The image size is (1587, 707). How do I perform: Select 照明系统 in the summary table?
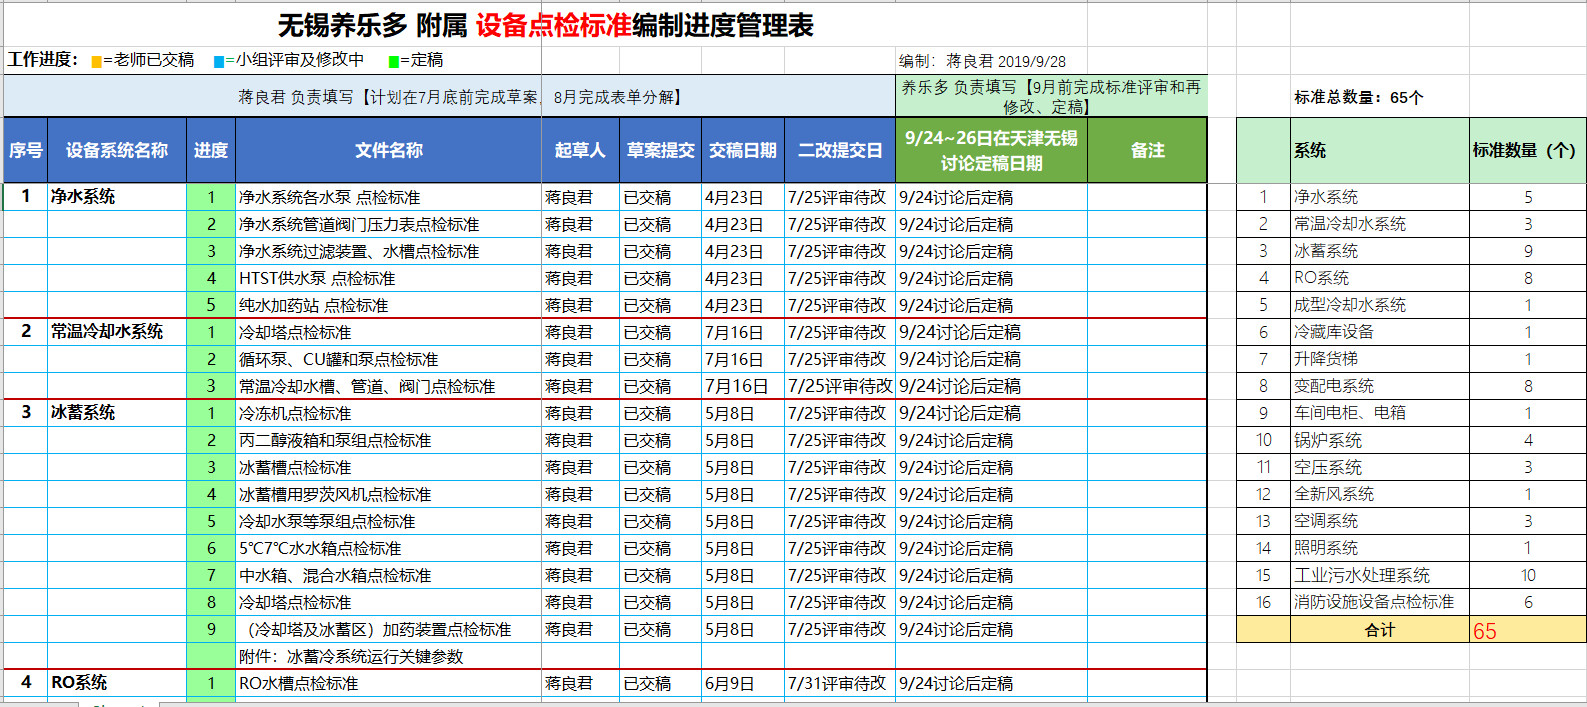pos(1380,548)
